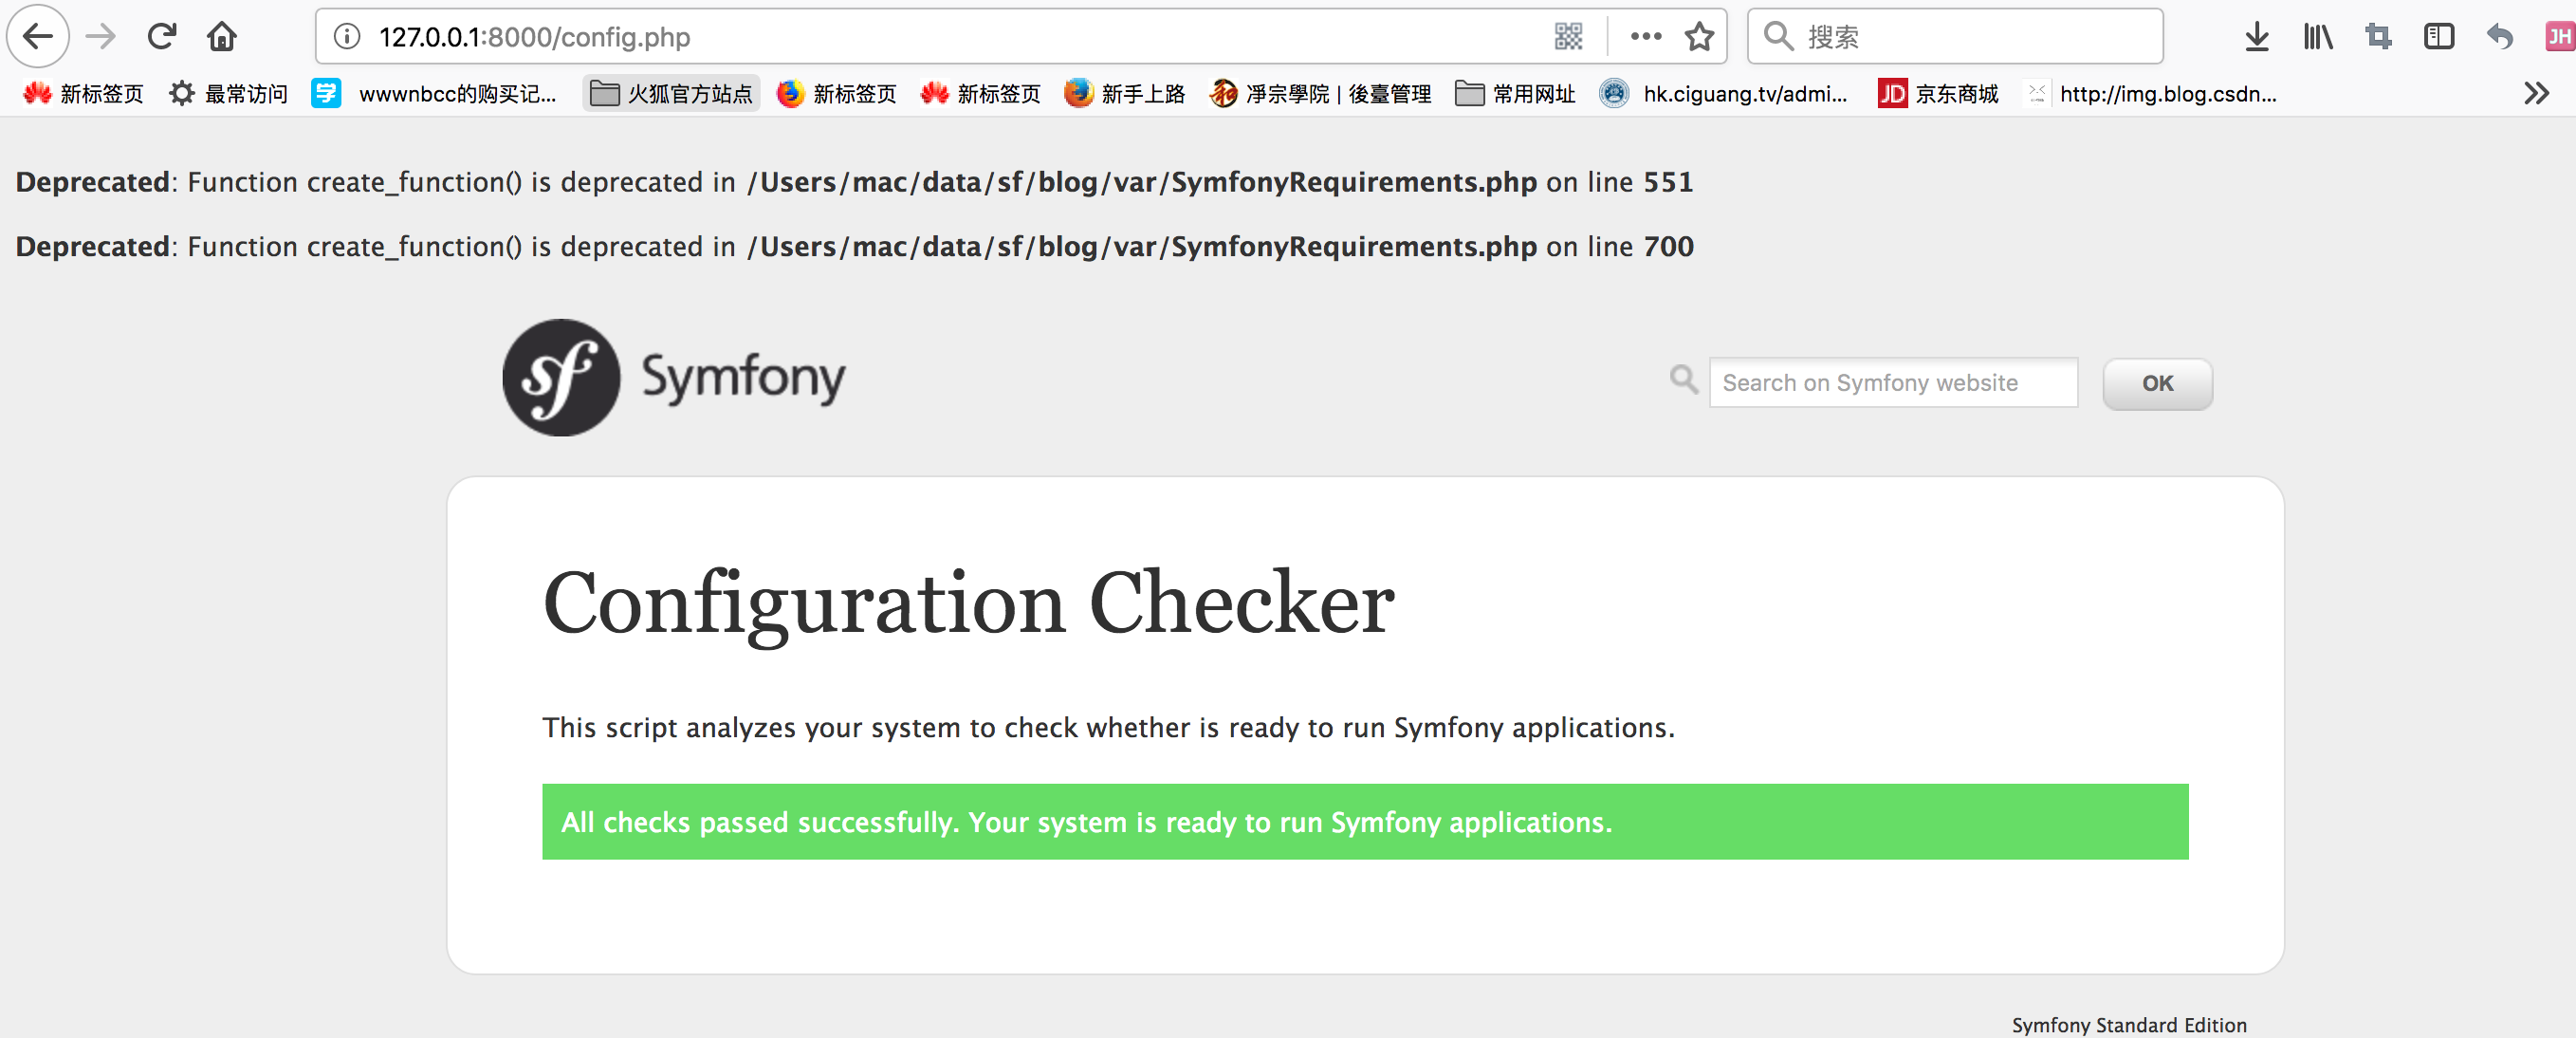The height and width of the screenshot is (1038, 2576).
Task: Open the downloads arrow icon
Action: point(2256,37)
